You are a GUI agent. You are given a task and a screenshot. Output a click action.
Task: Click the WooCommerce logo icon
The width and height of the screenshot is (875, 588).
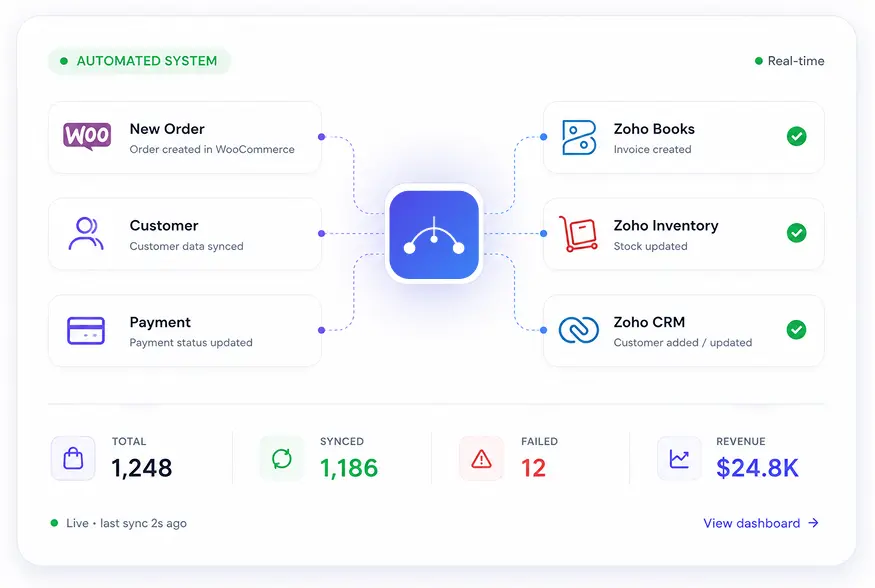87,136
